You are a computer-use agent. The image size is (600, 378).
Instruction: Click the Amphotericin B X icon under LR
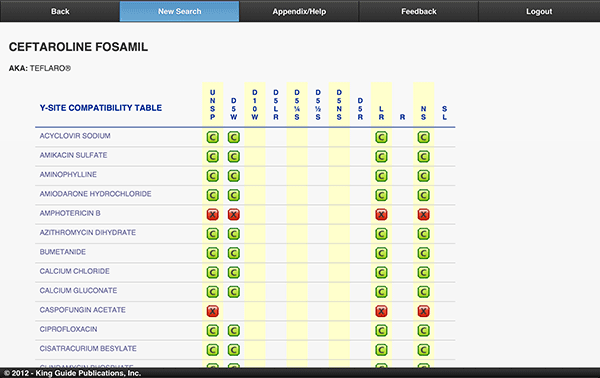pyautogui.click(x=381, y=214)
